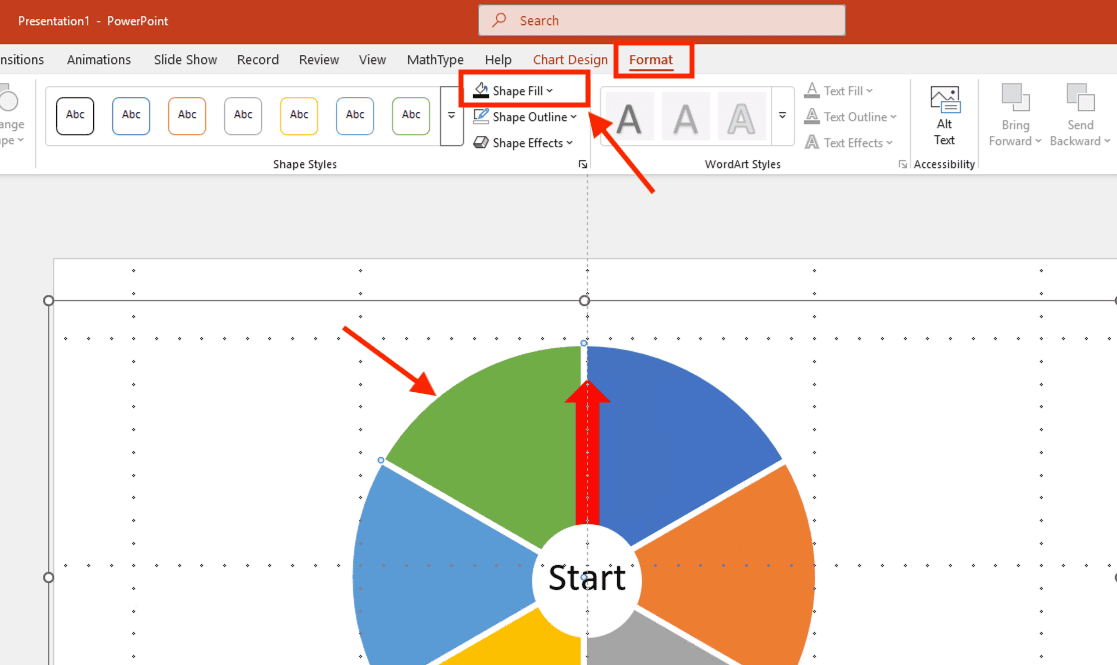
Task: Click the Shape Outline pen icon
Action: tap(481, 116)
